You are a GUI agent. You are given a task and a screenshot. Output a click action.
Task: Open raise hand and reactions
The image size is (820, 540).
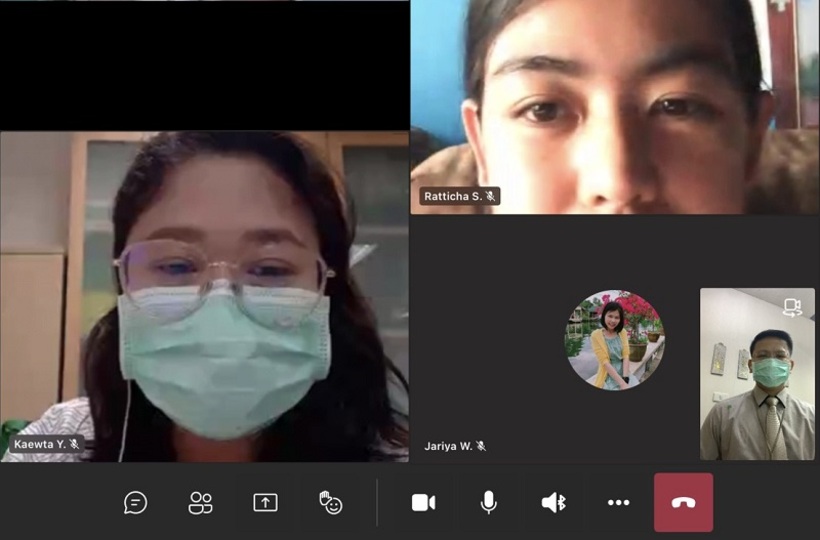330,502
